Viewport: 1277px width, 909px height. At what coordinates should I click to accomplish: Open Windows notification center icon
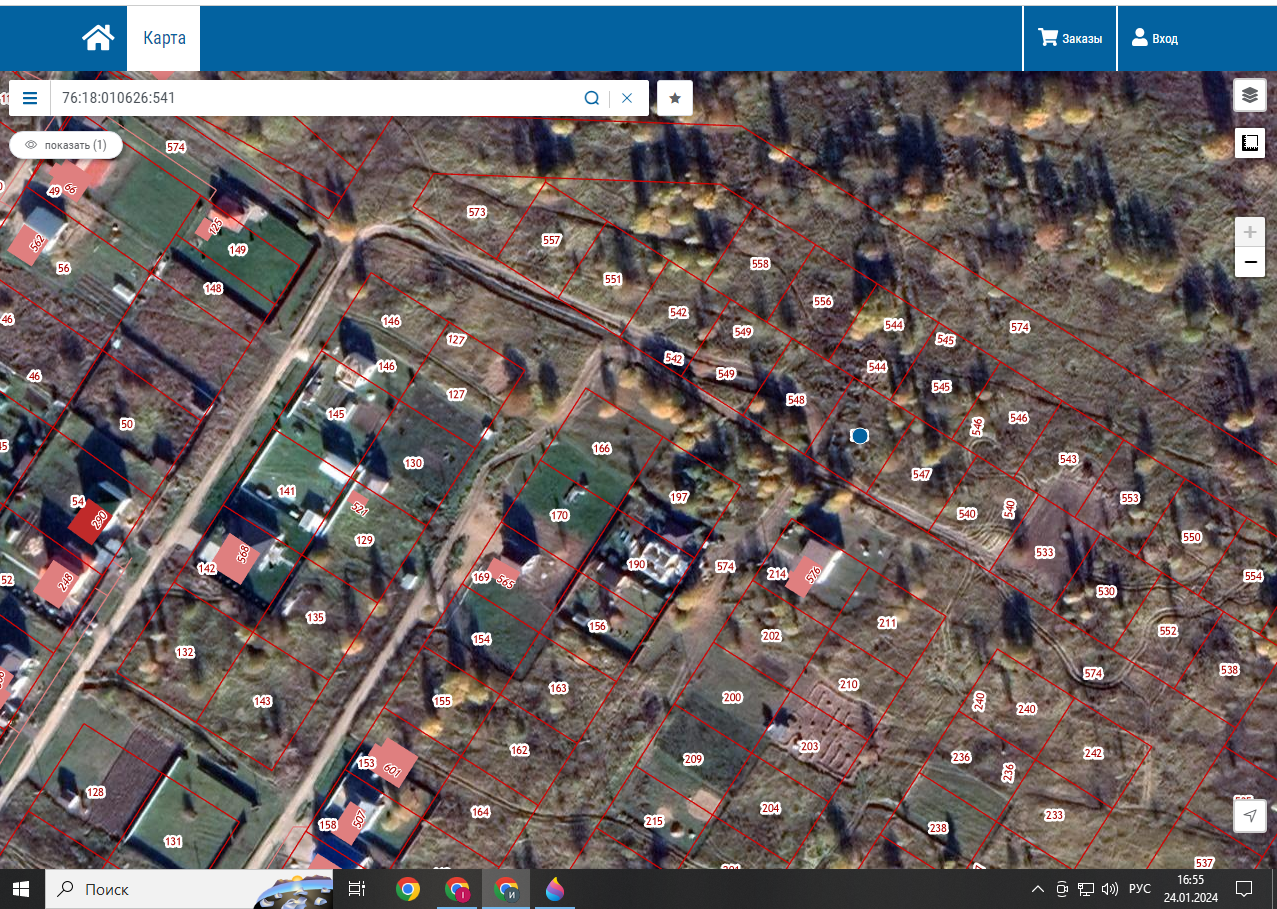coord(1244,888)
